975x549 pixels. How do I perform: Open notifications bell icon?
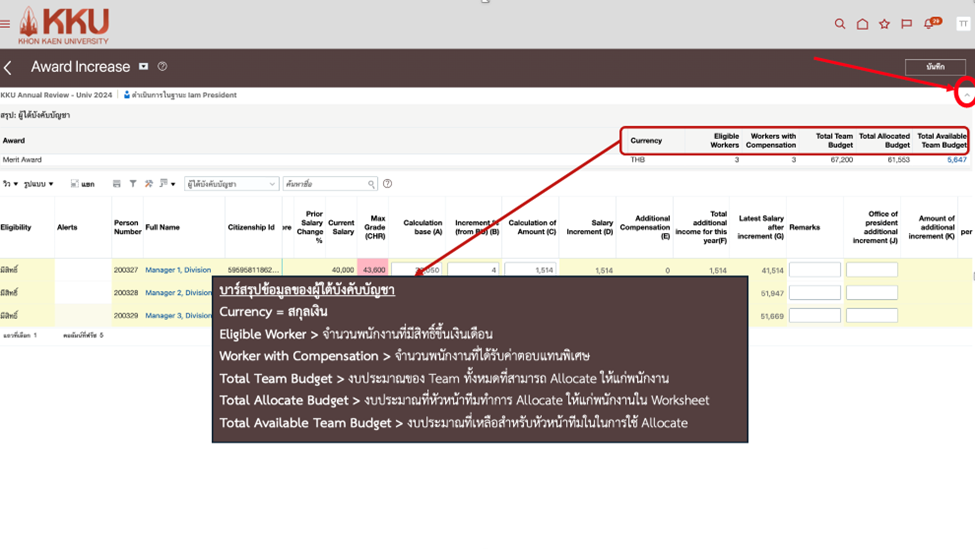929,24
